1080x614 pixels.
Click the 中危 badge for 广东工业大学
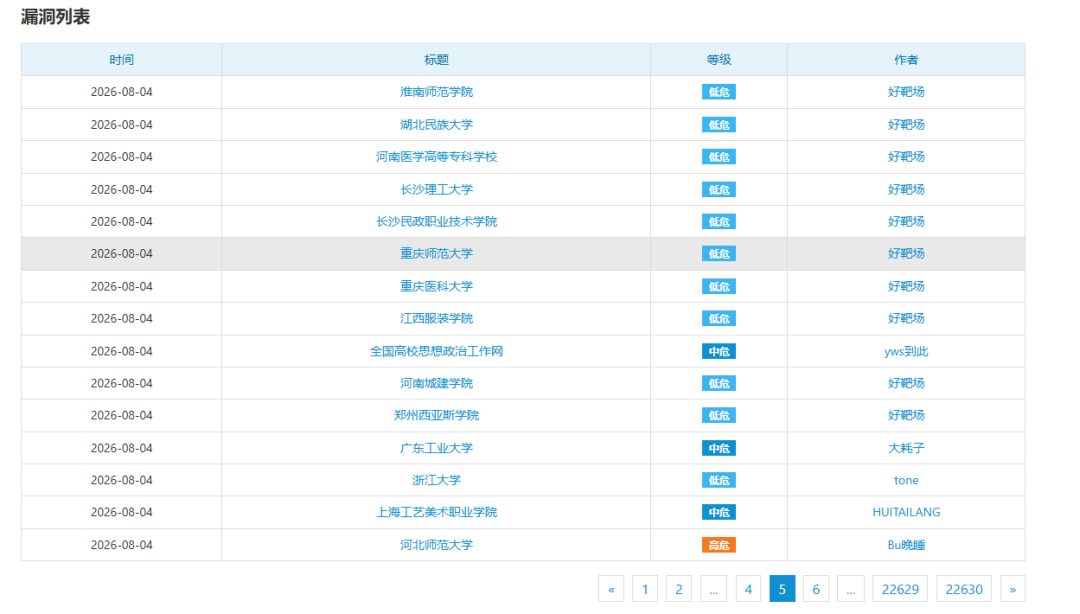click(x=718, y=448)
